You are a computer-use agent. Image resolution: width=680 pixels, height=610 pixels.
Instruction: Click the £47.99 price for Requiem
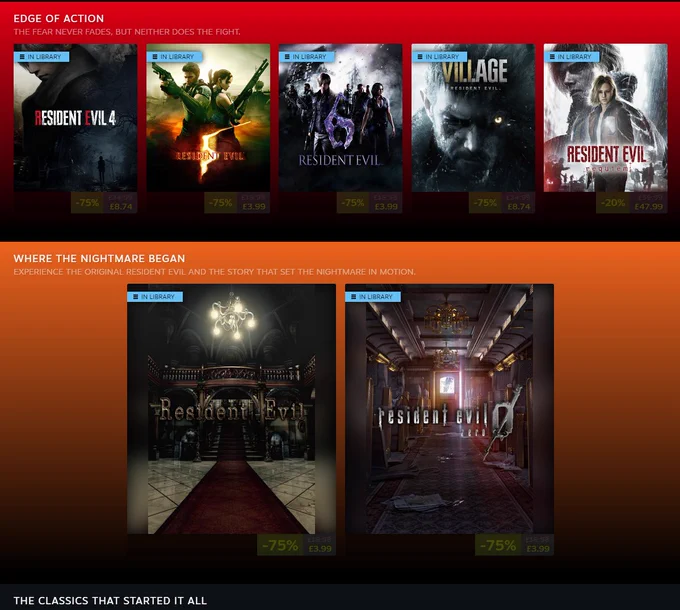[x=649, y=207]
